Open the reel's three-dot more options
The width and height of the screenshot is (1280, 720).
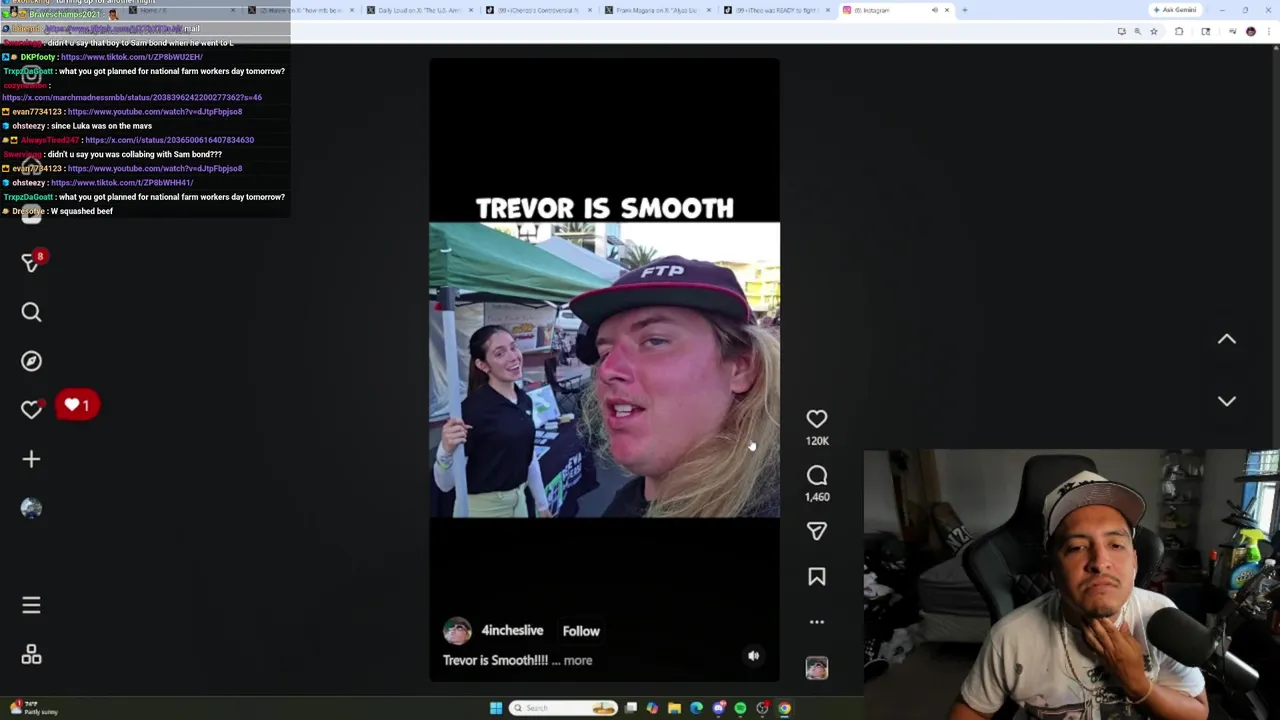point(817,622)
